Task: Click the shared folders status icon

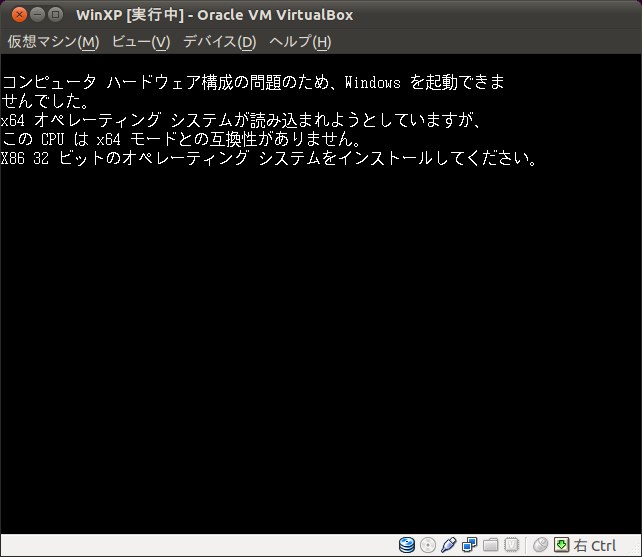Action: (x=491, y=545)
